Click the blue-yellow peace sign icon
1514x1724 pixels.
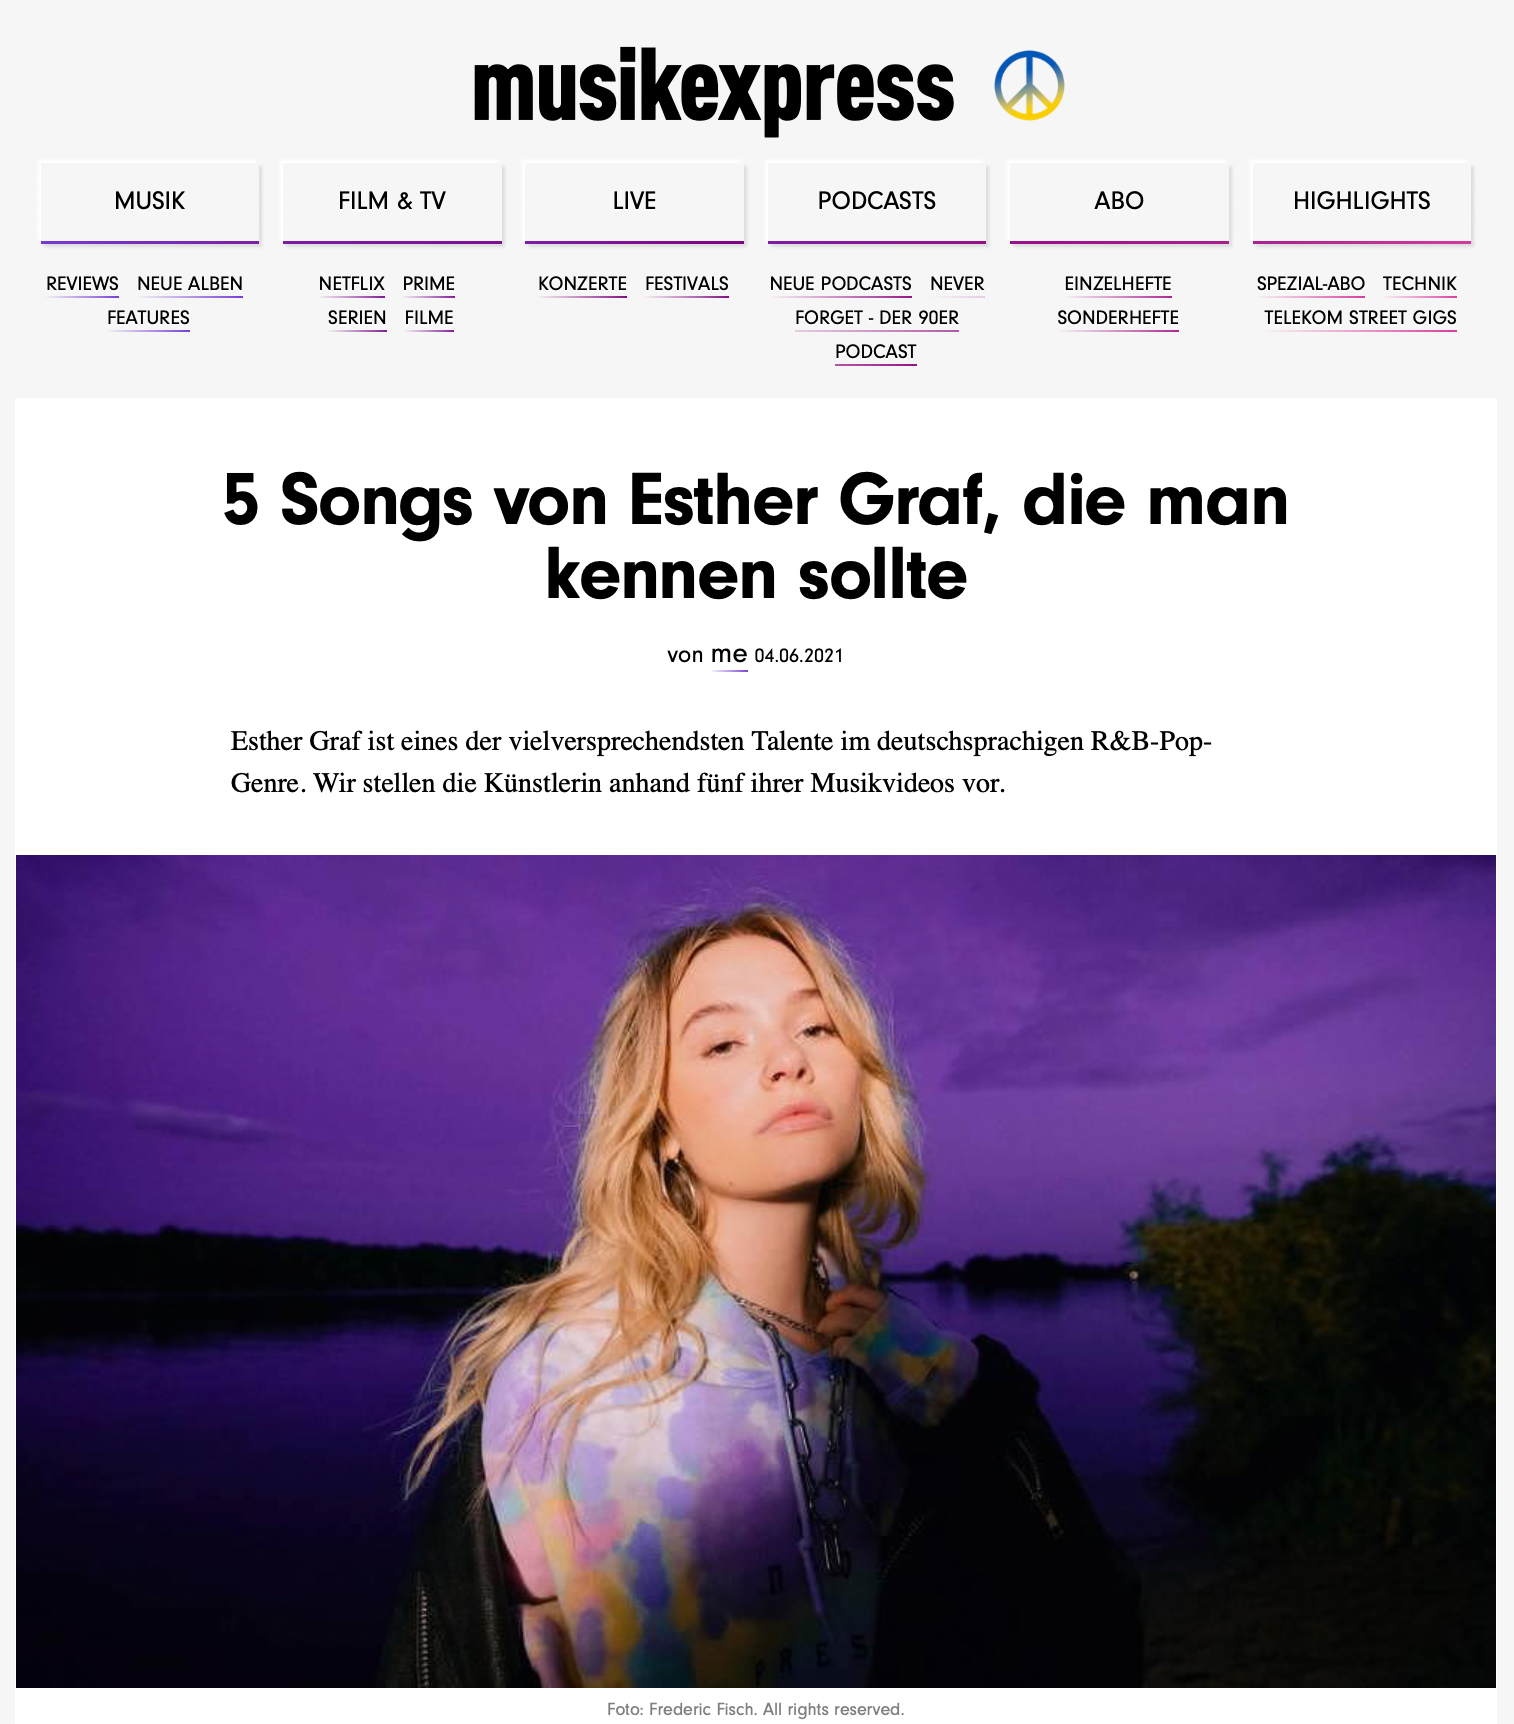coord(1029,86)
